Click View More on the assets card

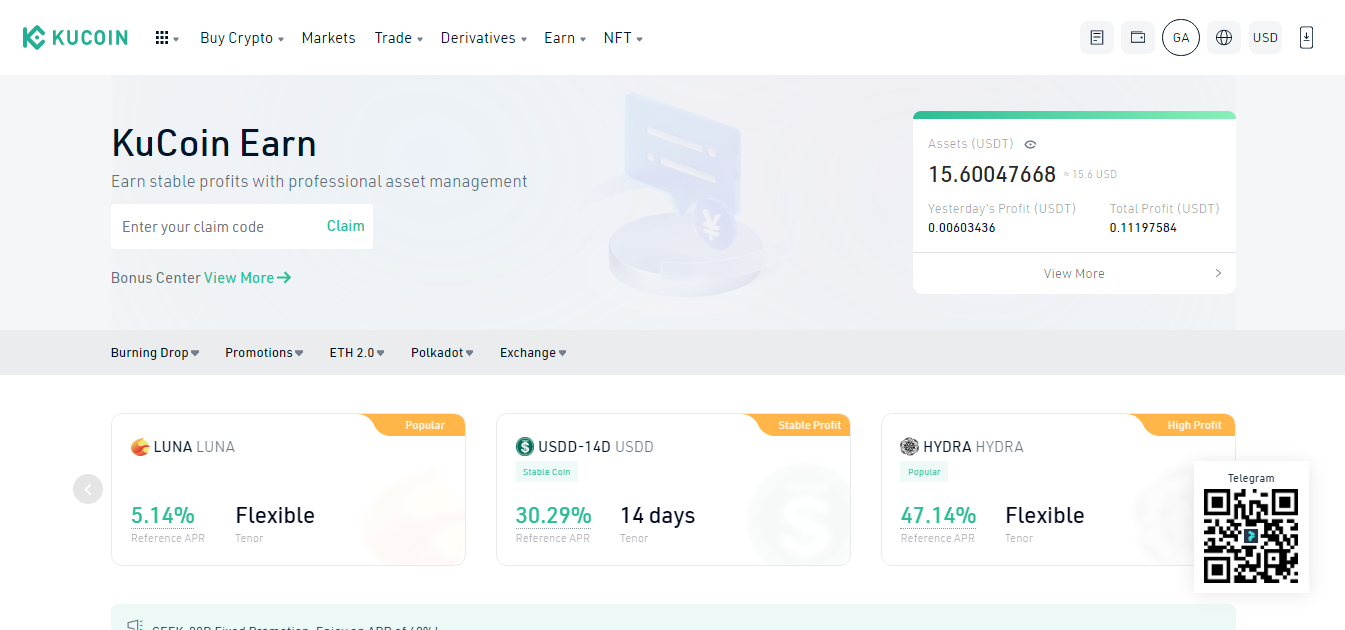pyautogui.click(x=1073, y=272)
